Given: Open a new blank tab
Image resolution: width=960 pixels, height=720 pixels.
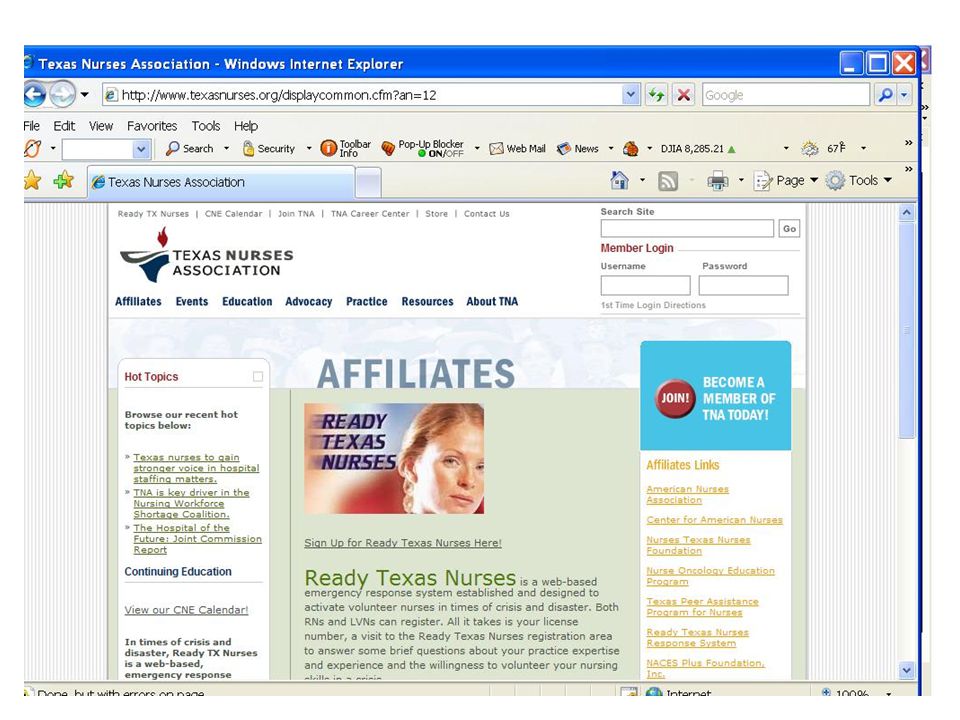Looking at the screenshot, I should tap(368, 183).
